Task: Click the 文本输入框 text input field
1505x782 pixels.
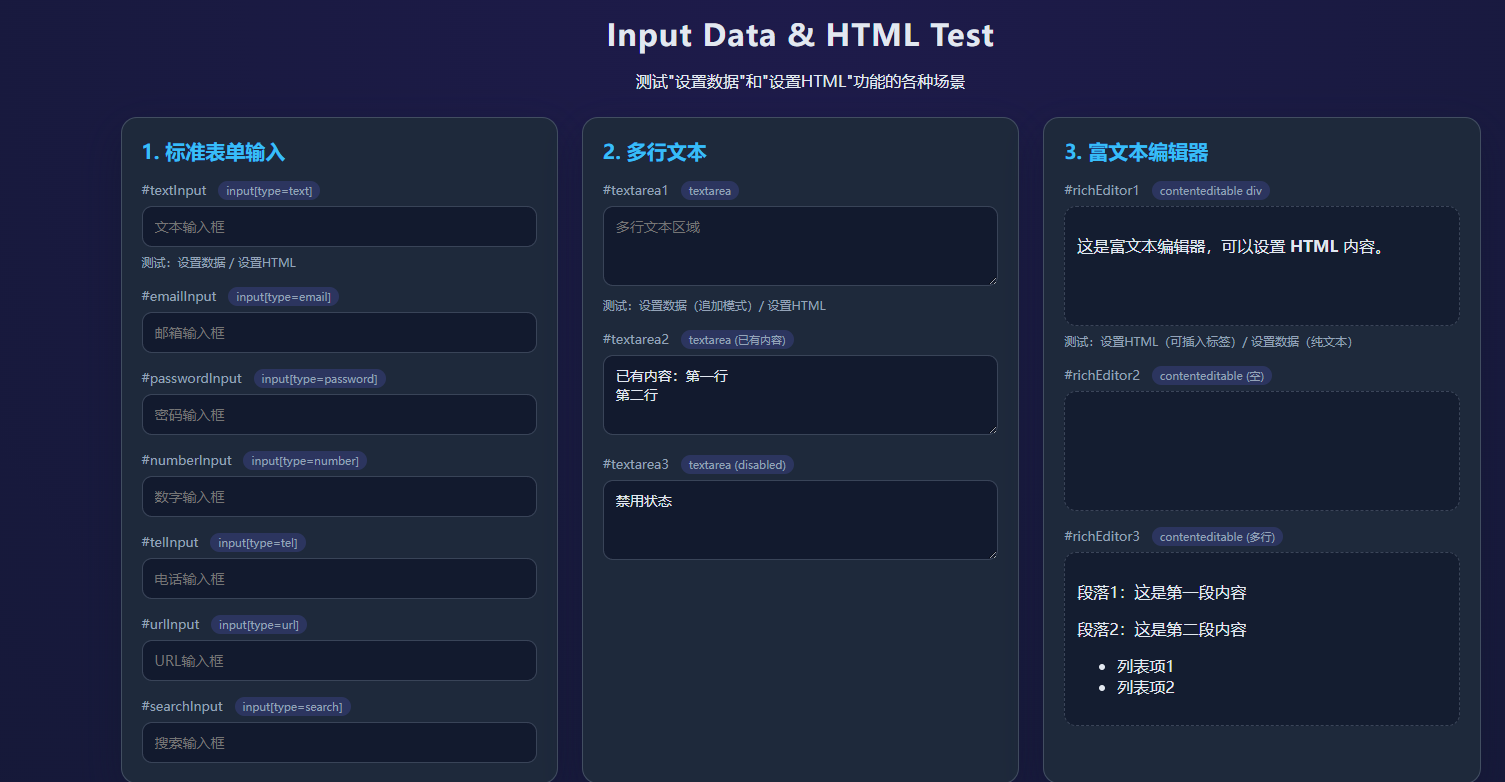Action: pos(339,227)
